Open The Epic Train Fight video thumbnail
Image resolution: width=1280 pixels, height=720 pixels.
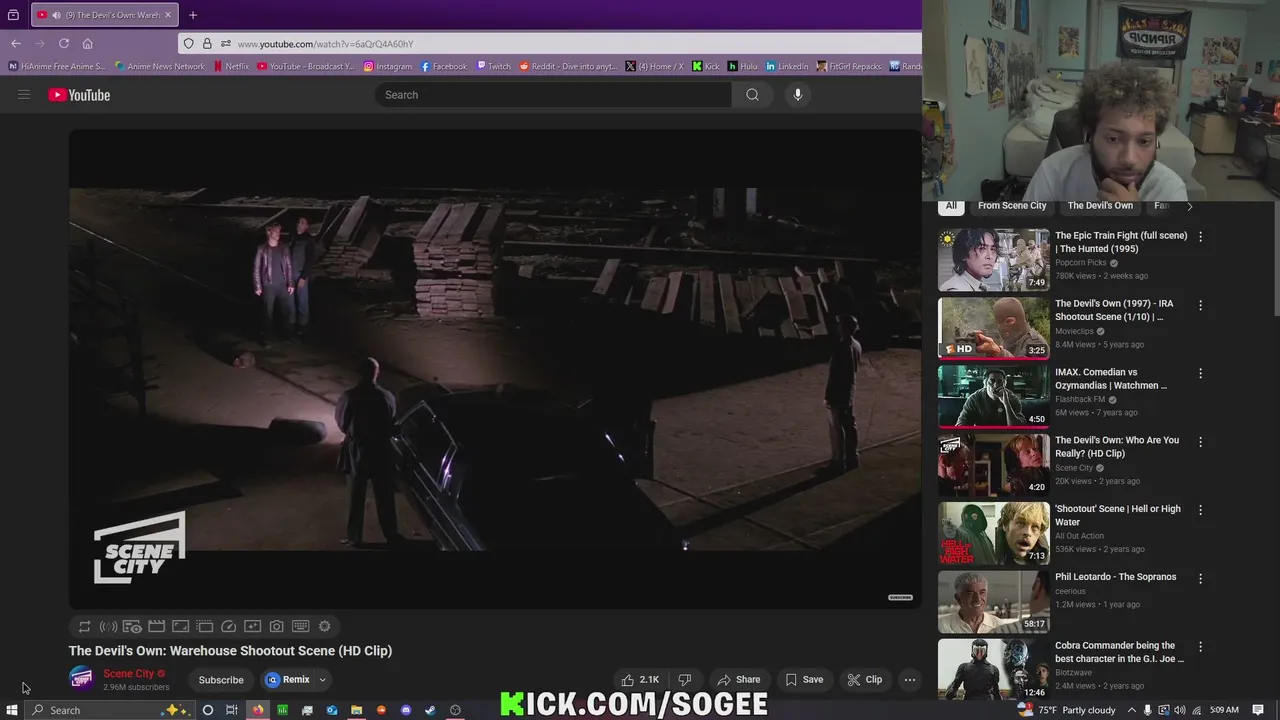[x=993, y=259]
